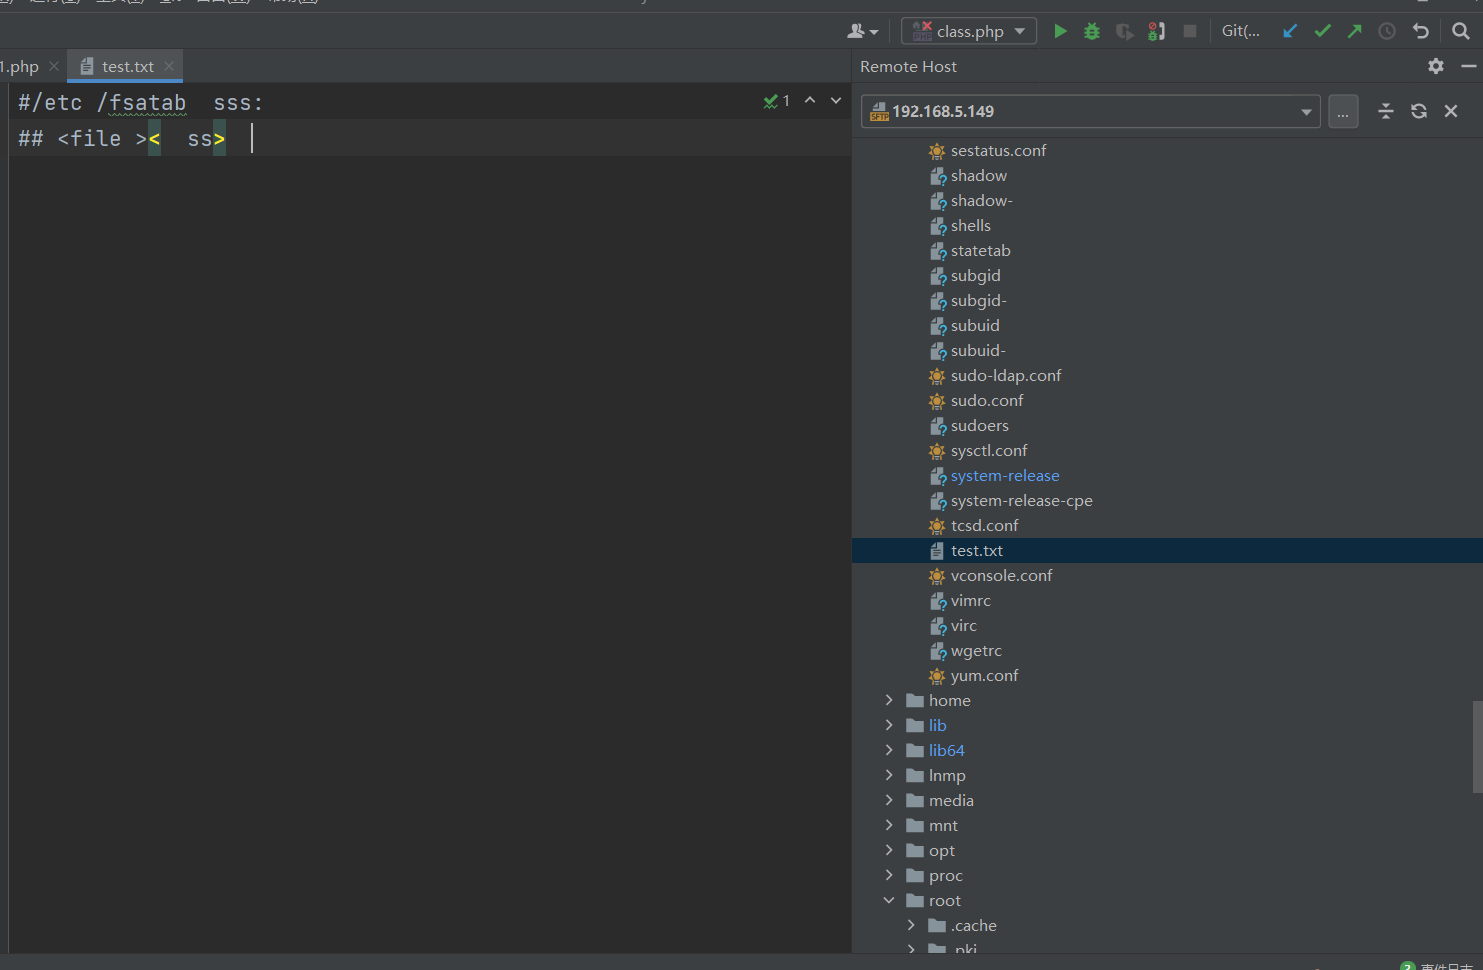Refresh the remote host file list

[1419, 111]
